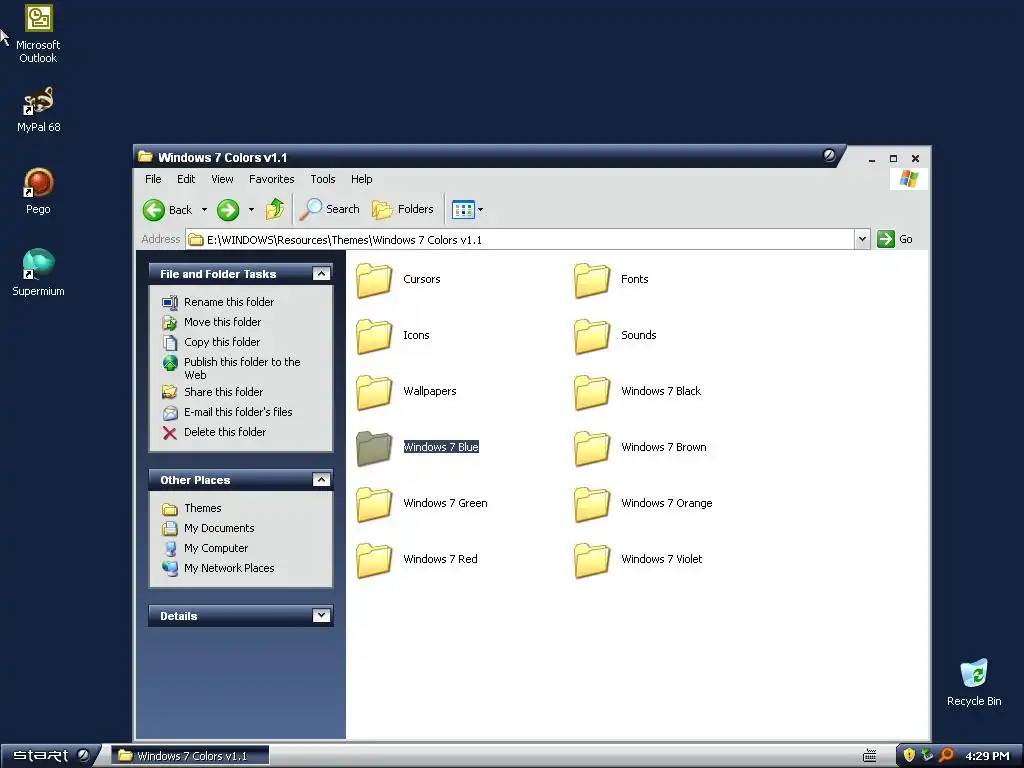
Task: Select the Windows 7 Red folder icon
Action: click(x=374, y=560)
